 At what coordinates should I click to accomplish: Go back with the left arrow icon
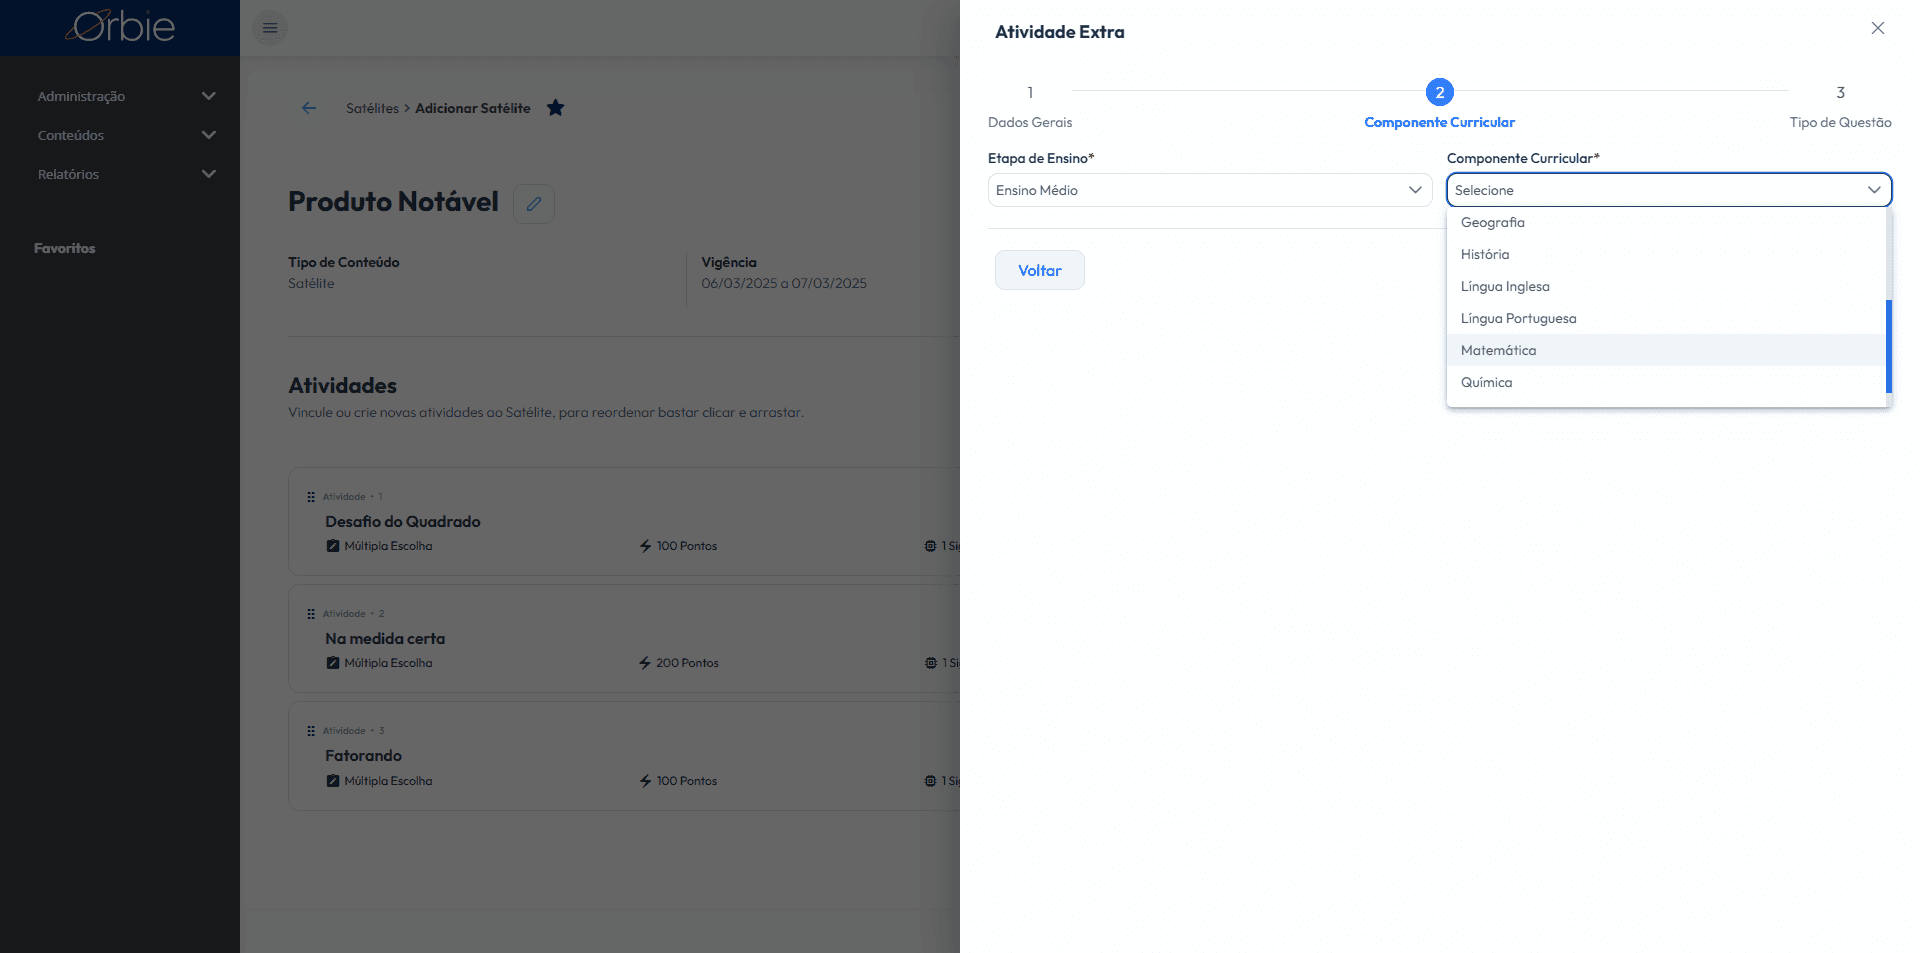pyautogui.click(x=309, y=108)
